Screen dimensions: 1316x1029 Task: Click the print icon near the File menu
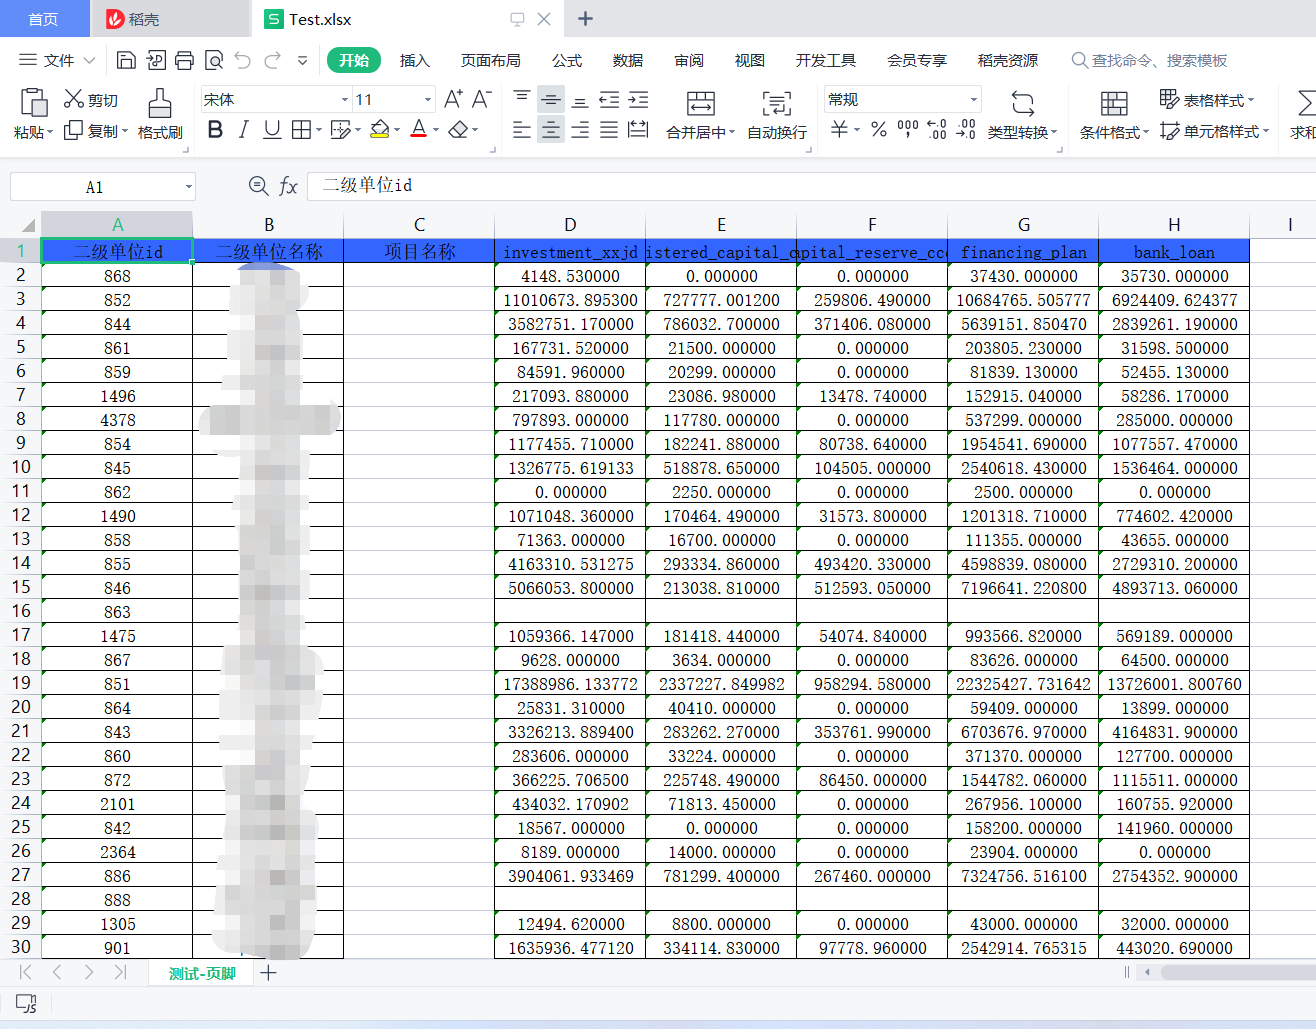tap(184, 60)
